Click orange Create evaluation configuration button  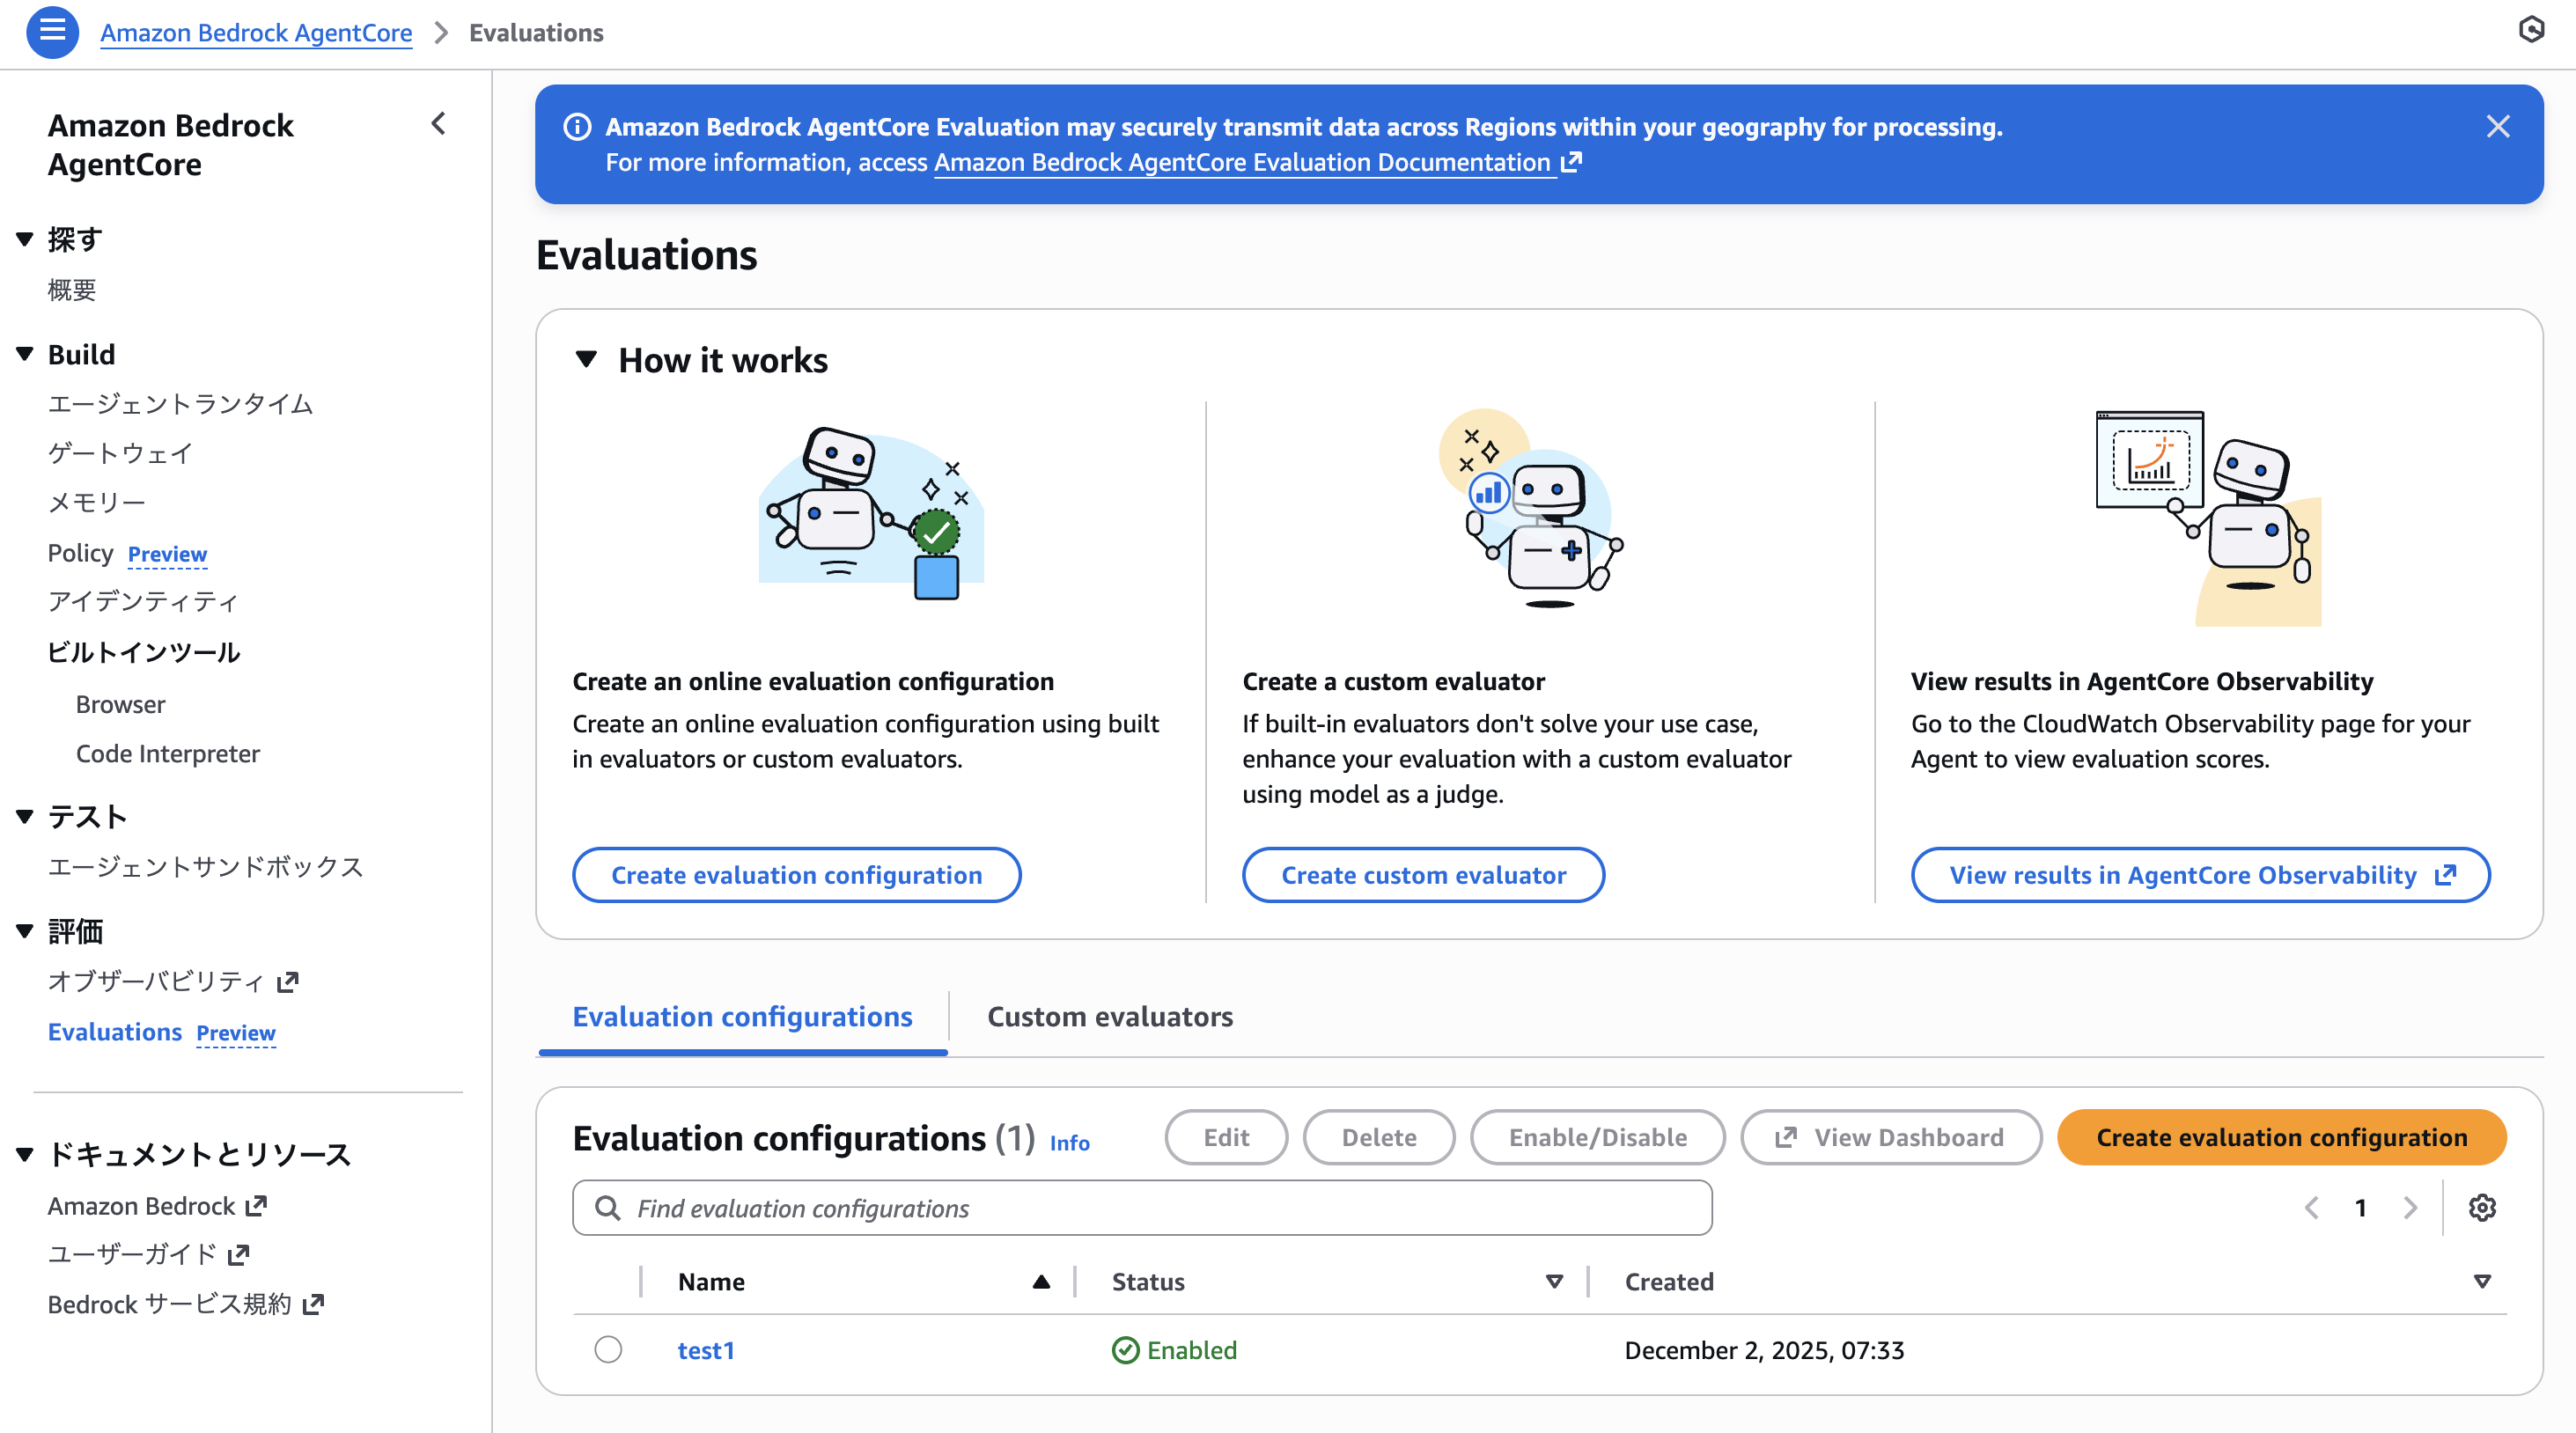click(2281, 1137)
